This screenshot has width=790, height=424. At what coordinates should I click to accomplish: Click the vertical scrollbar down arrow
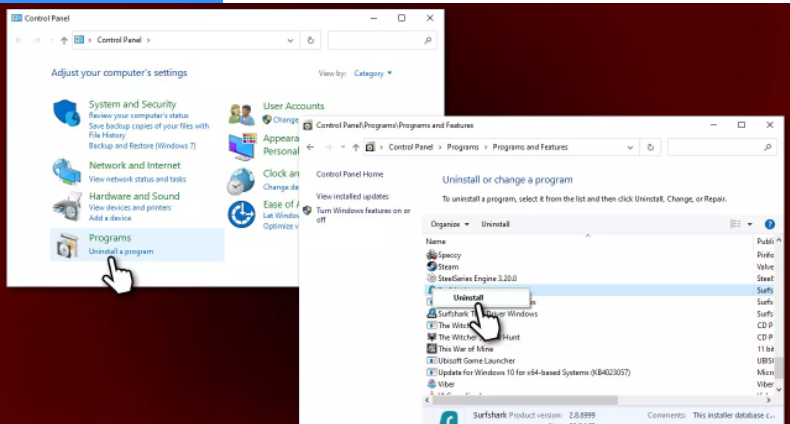tap(779, 389)
